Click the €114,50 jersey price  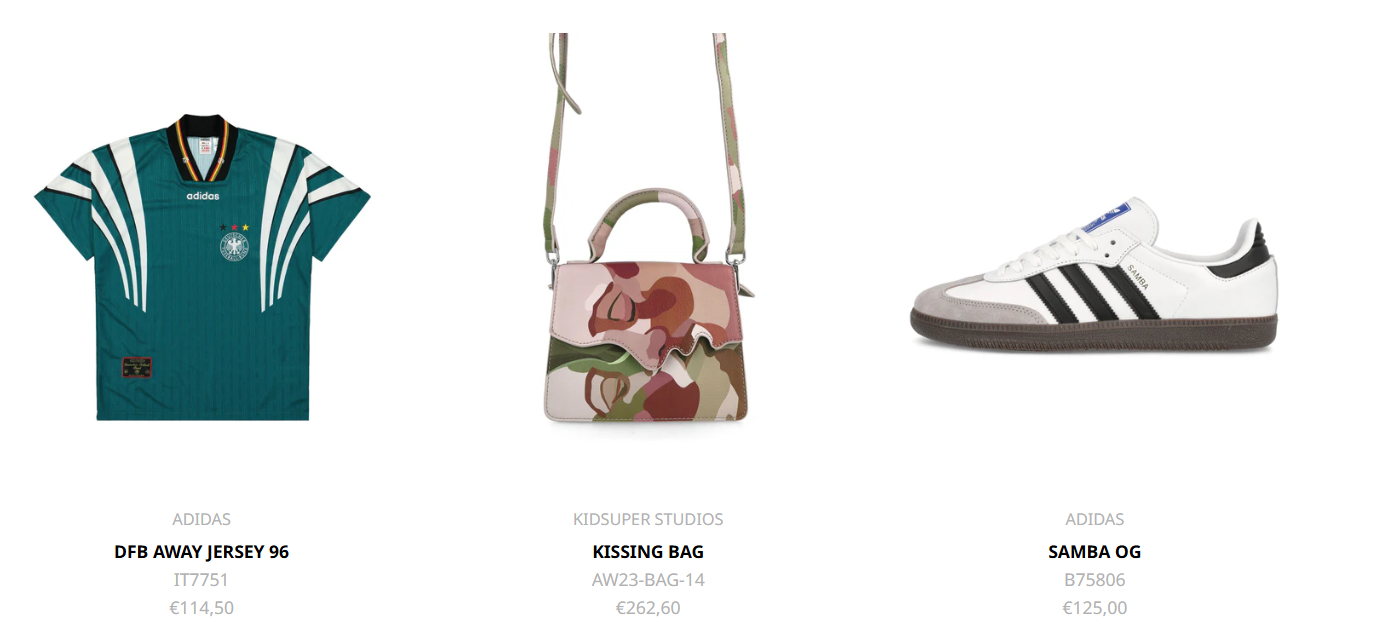pos(202,608)
